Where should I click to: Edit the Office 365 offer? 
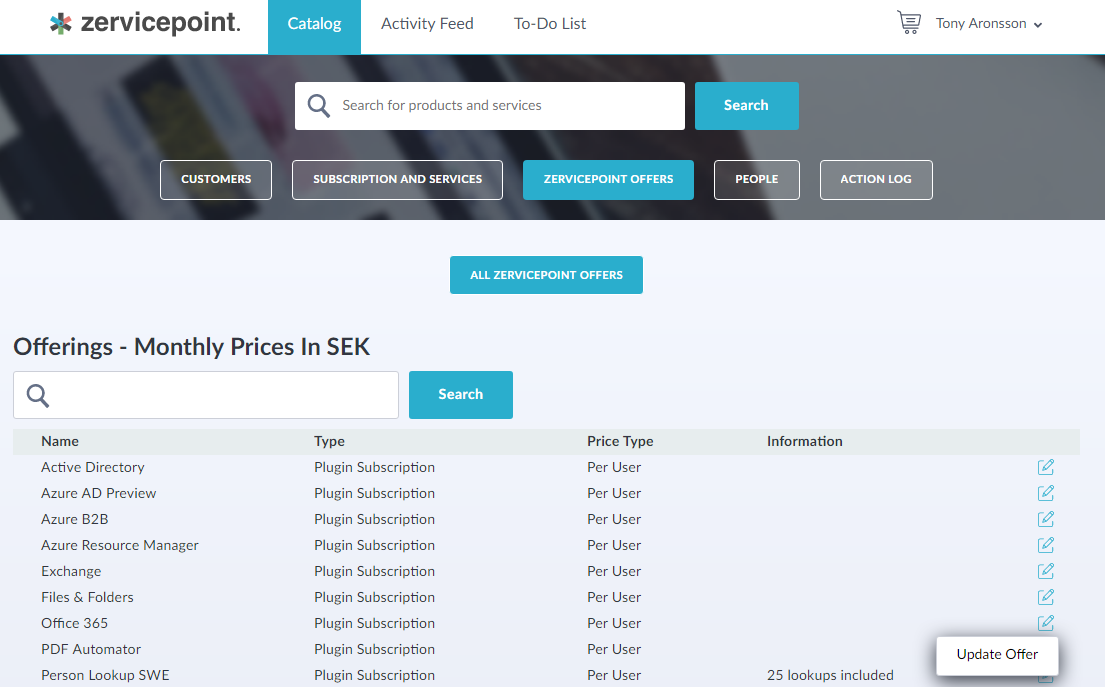point(1045,623)
